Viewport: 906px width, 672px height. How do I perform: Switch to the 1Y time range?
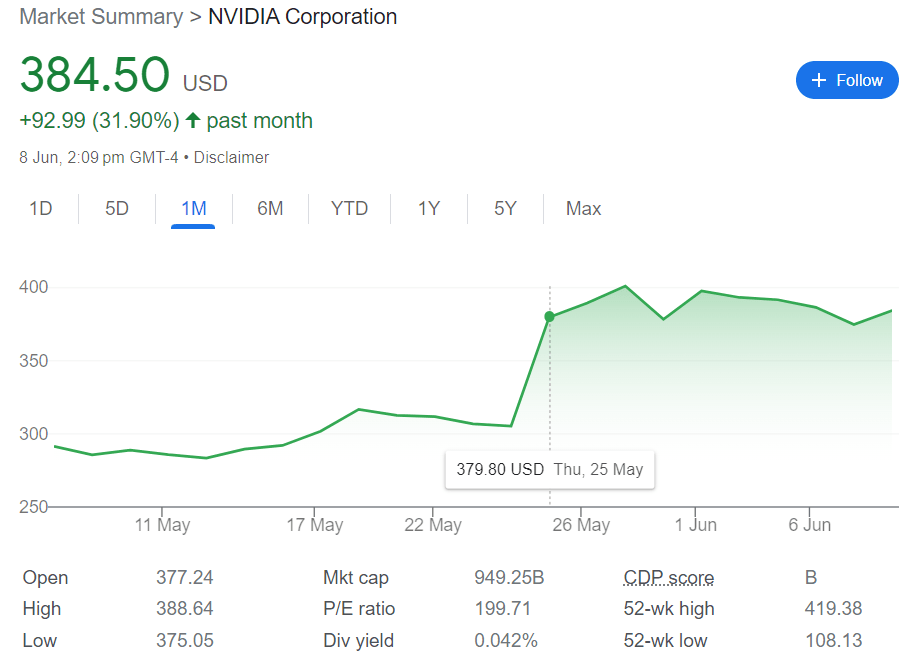point(429,208)
